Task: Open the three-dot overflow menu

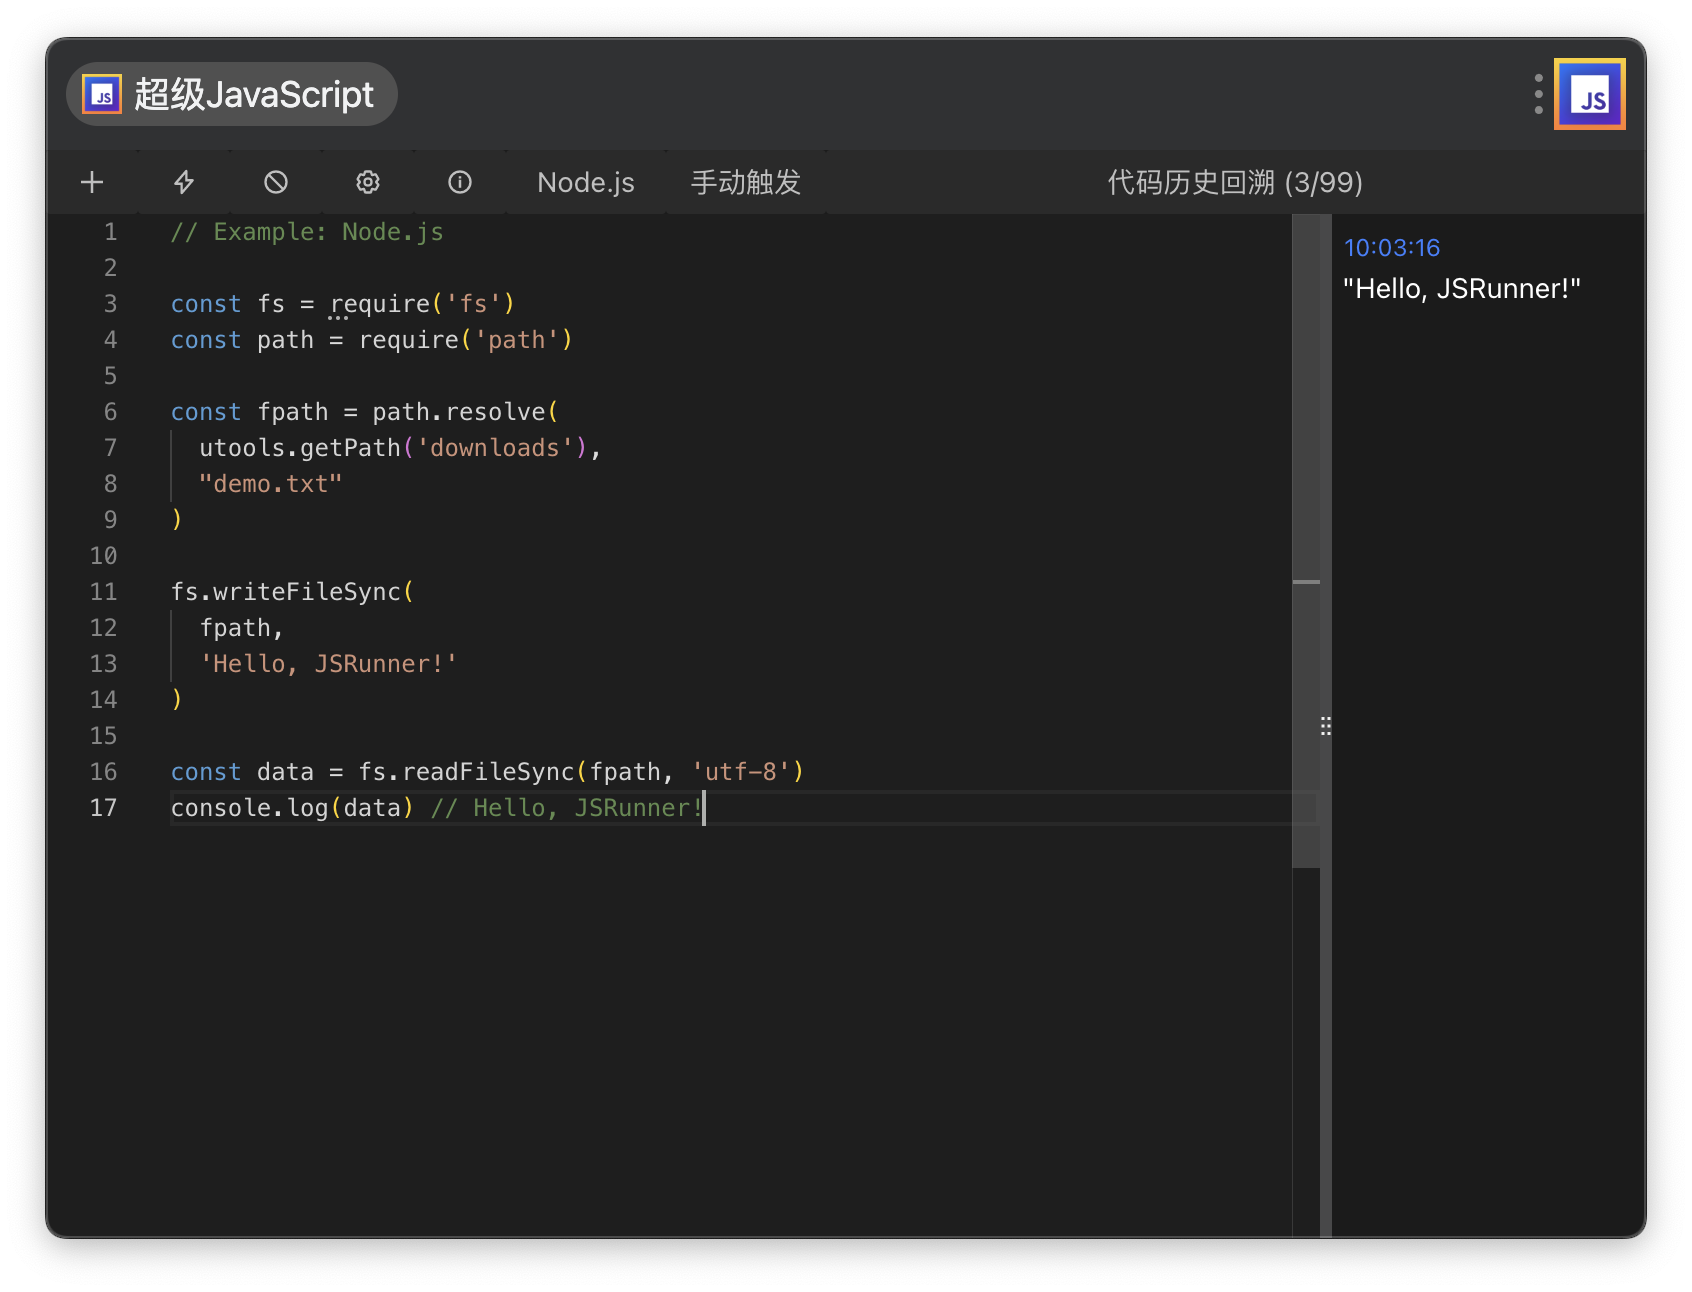Action: tap(1537, 94)
